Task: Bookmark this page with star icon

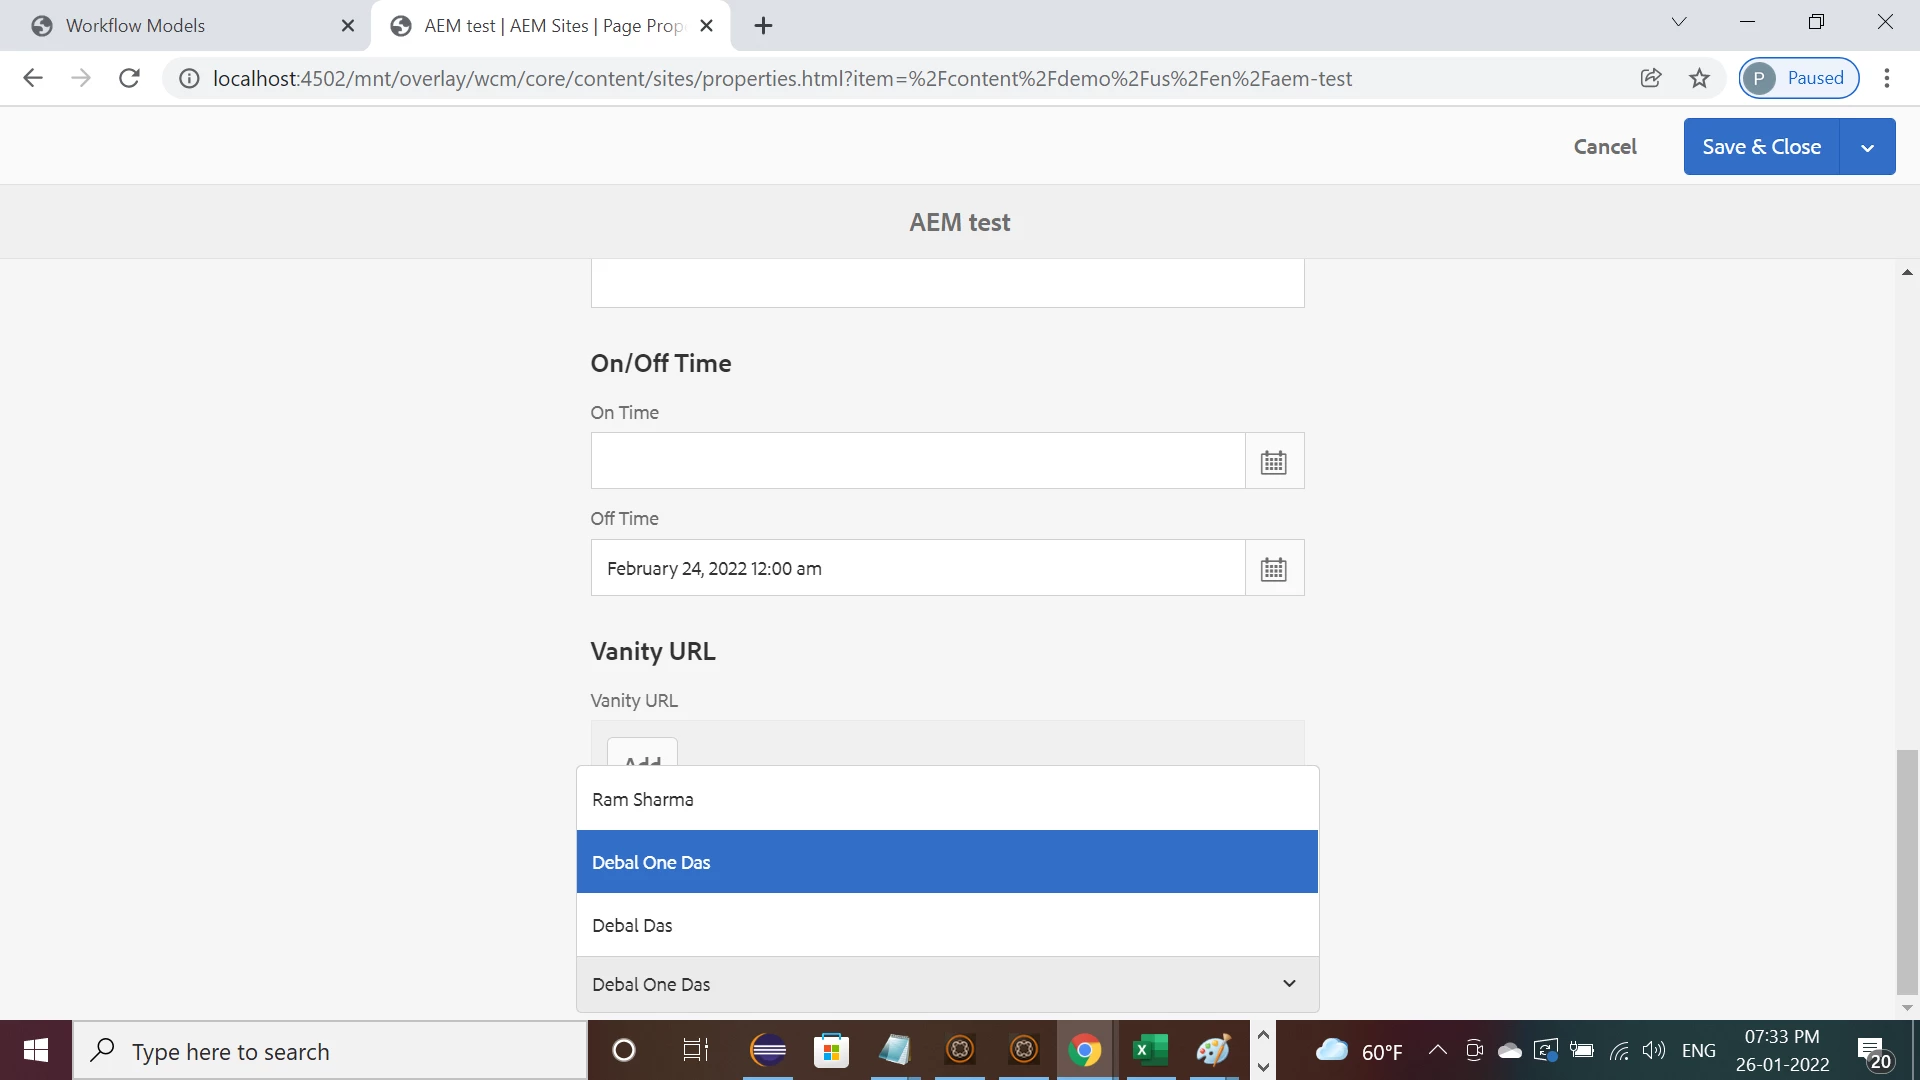Action: [x=1699, y=78]
